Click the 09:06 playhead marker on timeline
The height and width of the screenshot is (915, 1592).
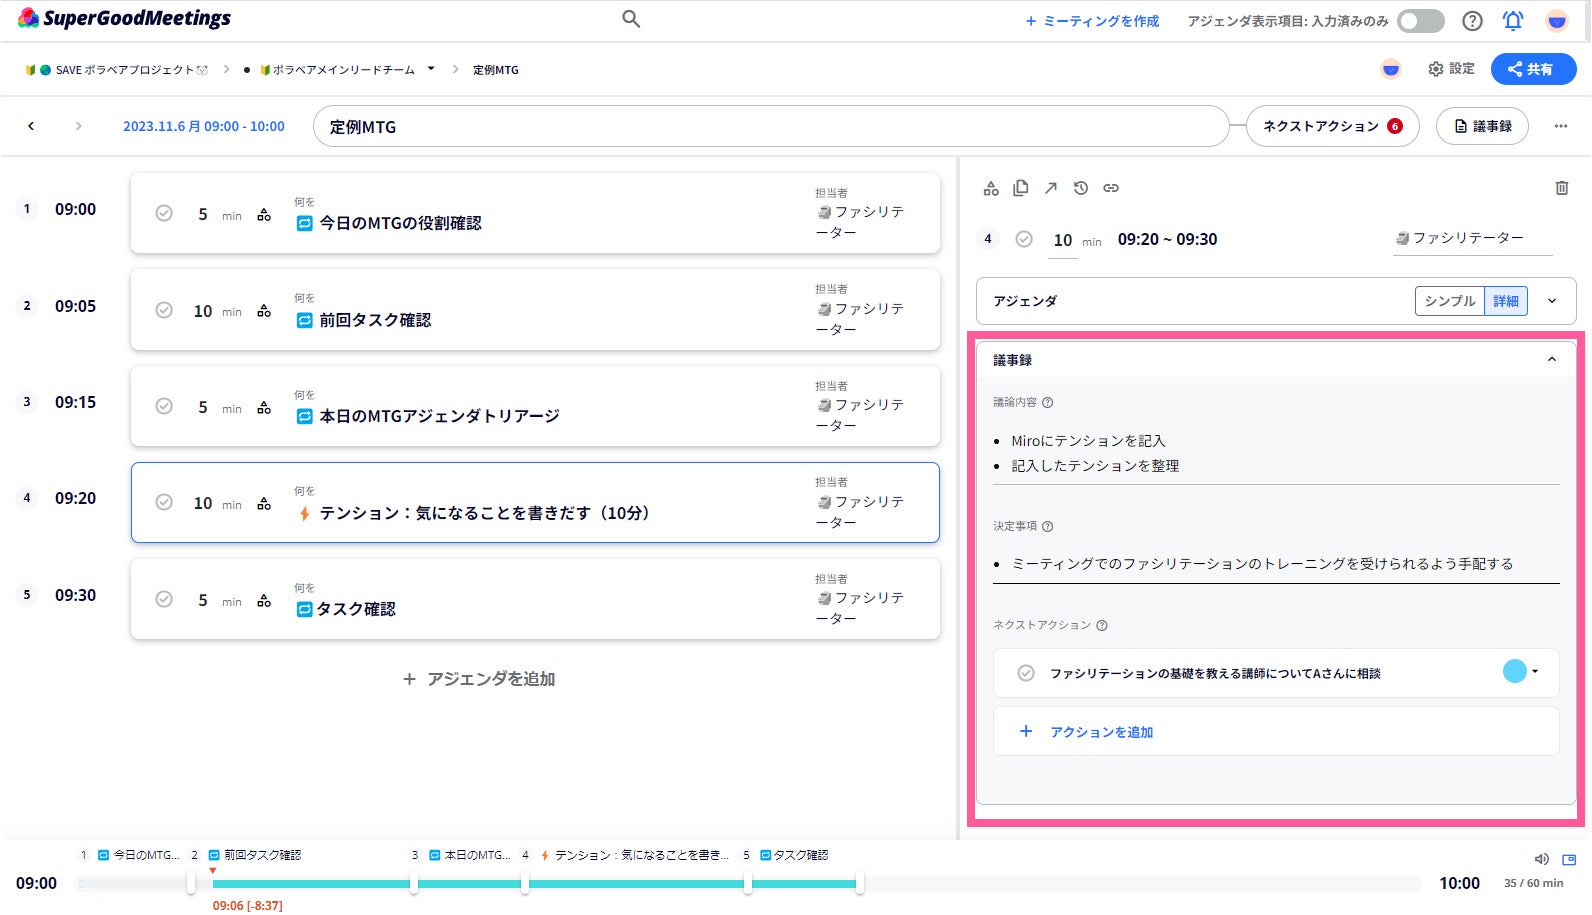(x=213, y=871)
